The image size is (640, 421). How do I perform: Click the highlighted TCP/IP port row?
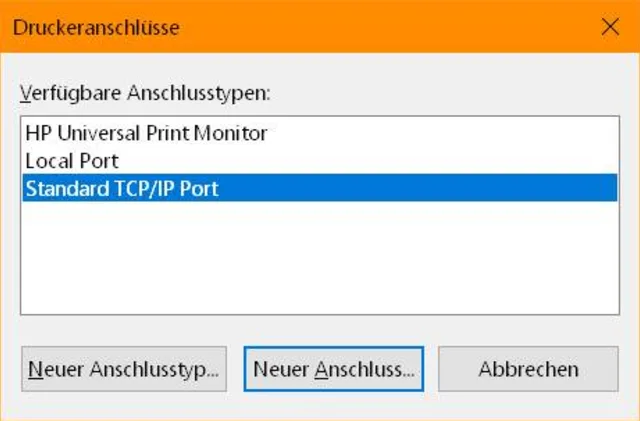[x=320, y=188]
